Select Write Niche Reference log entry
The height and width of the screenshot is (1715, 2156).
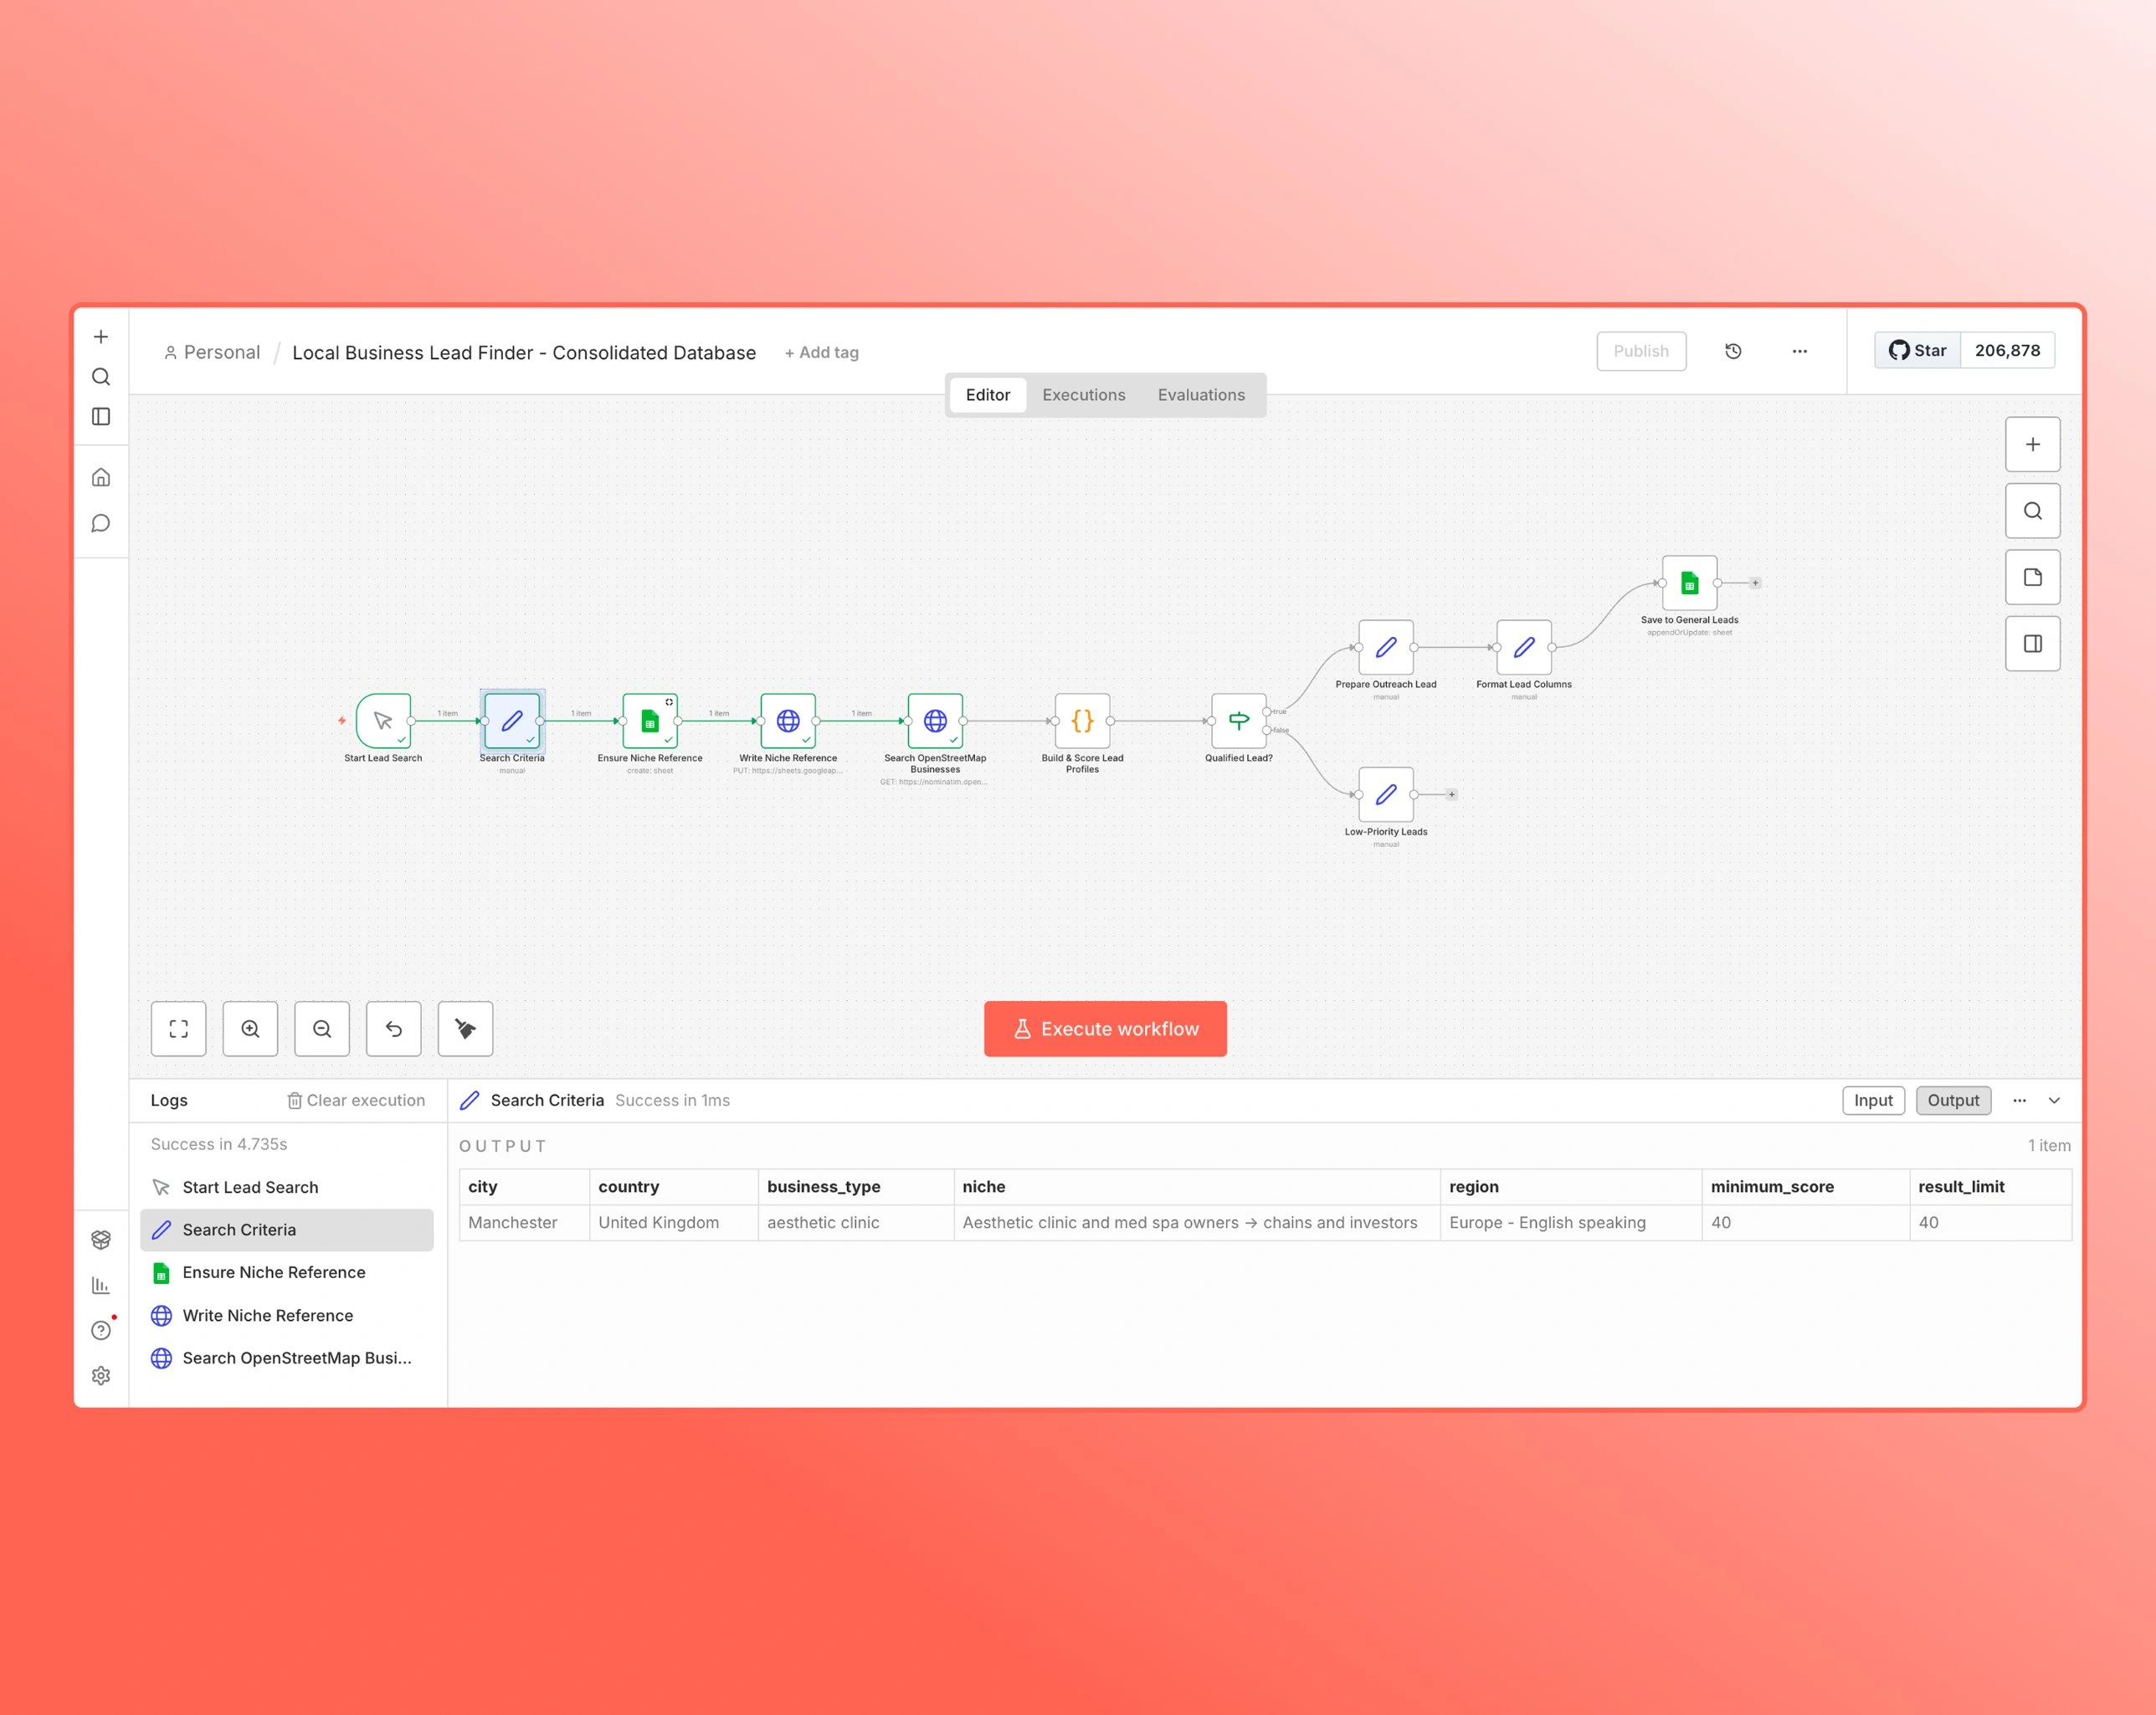click(x=287, y=1315)
